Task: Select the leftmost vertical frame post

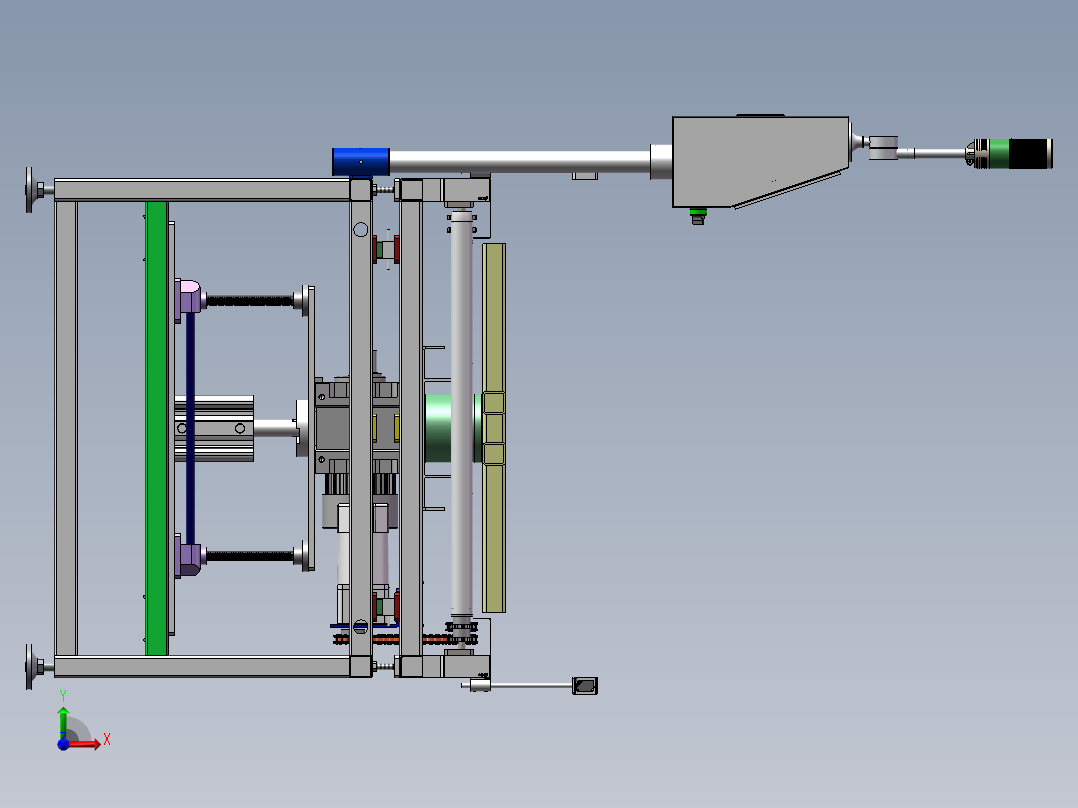Action: (x=66, y=428)
